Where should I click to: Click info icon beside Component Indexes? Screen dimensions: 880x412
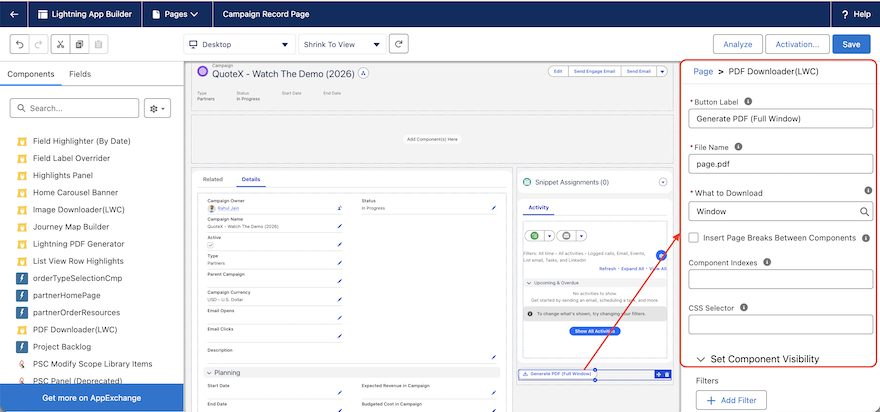pyautogui.click(x=767, y=262)
